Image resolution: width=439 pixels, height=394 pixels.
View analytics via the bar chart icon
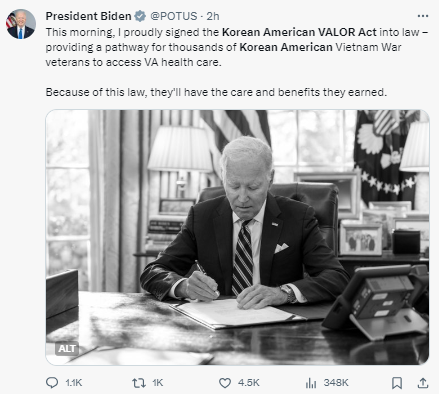click(x=311, y=383)
